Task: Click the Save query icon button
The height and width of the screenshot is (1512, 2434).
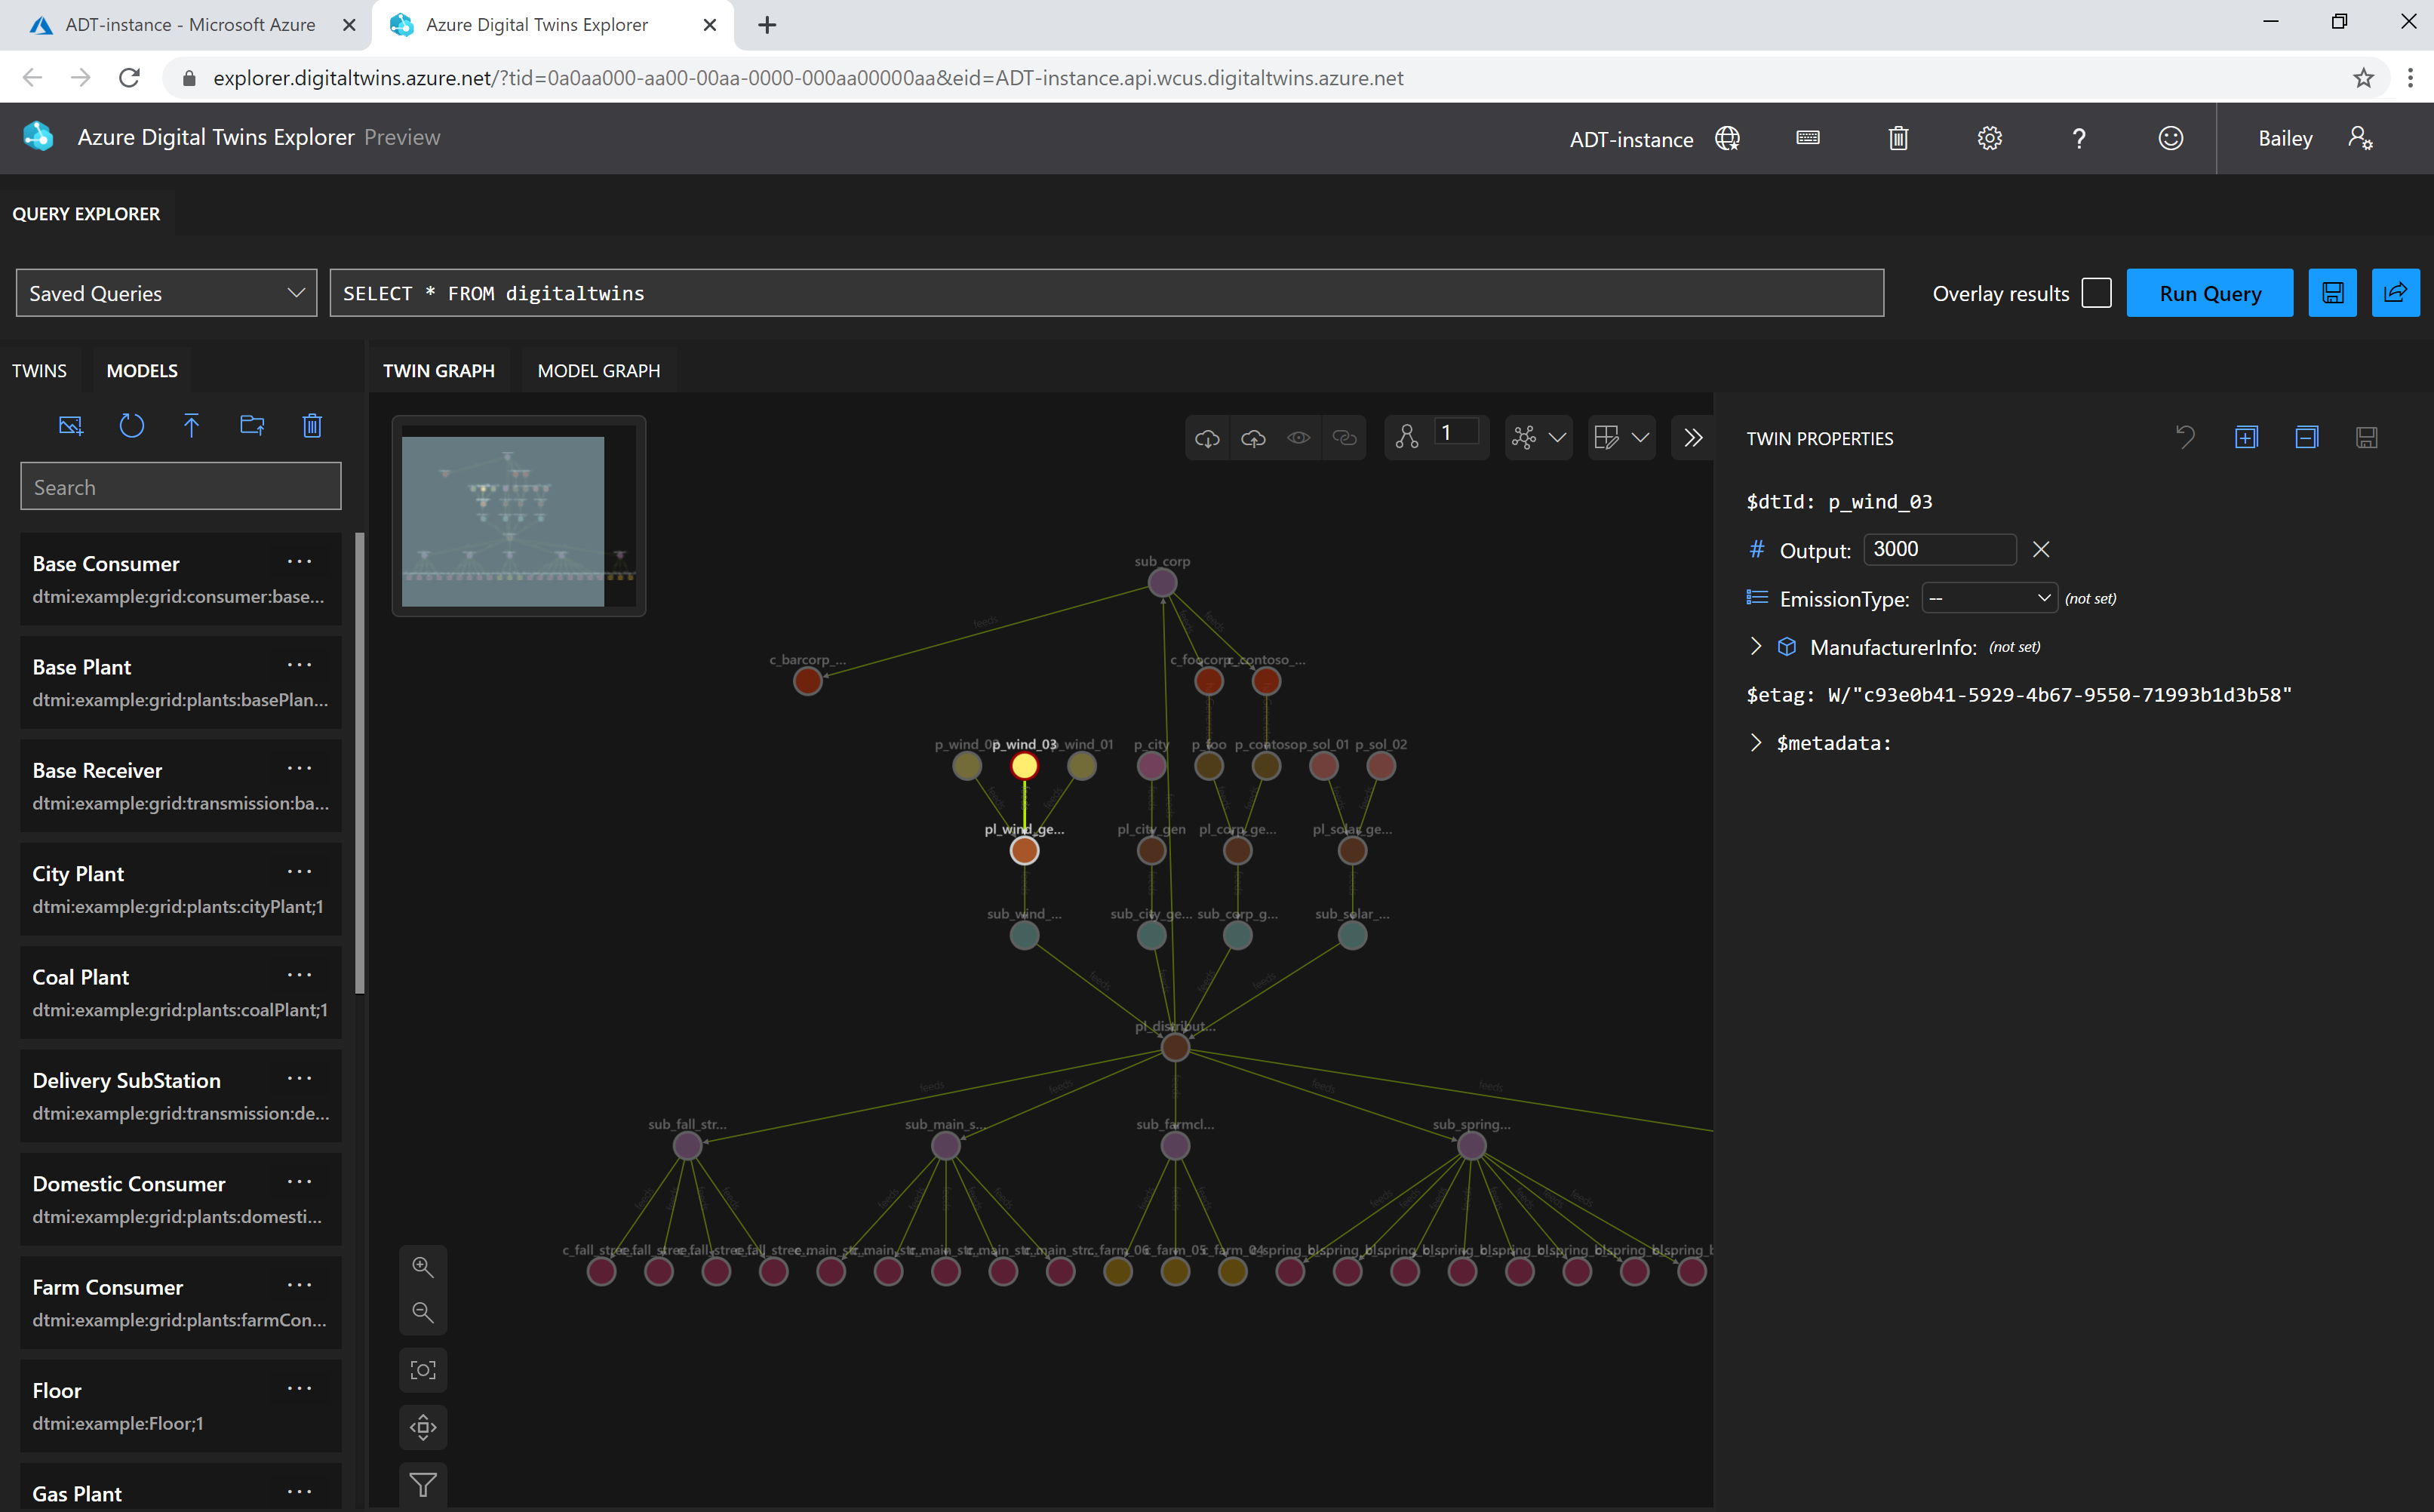Action: [2333, 291]
